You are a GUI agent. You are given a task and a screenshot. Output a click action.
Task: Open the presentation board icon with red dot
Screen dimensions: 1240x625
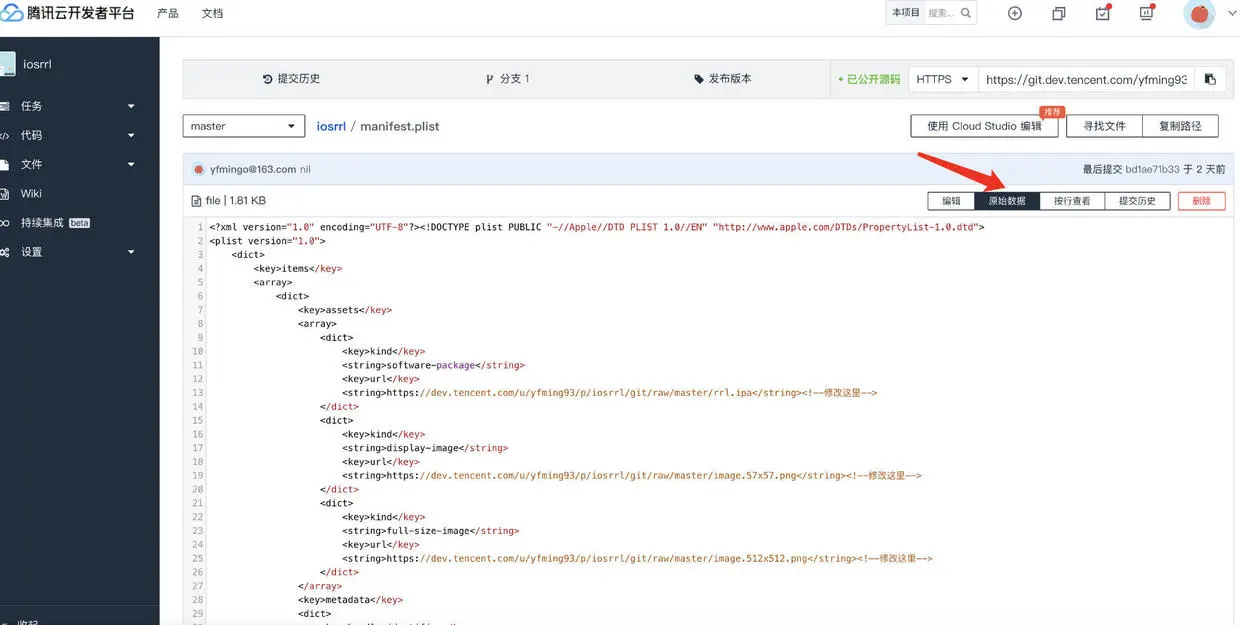point(1147,13)
